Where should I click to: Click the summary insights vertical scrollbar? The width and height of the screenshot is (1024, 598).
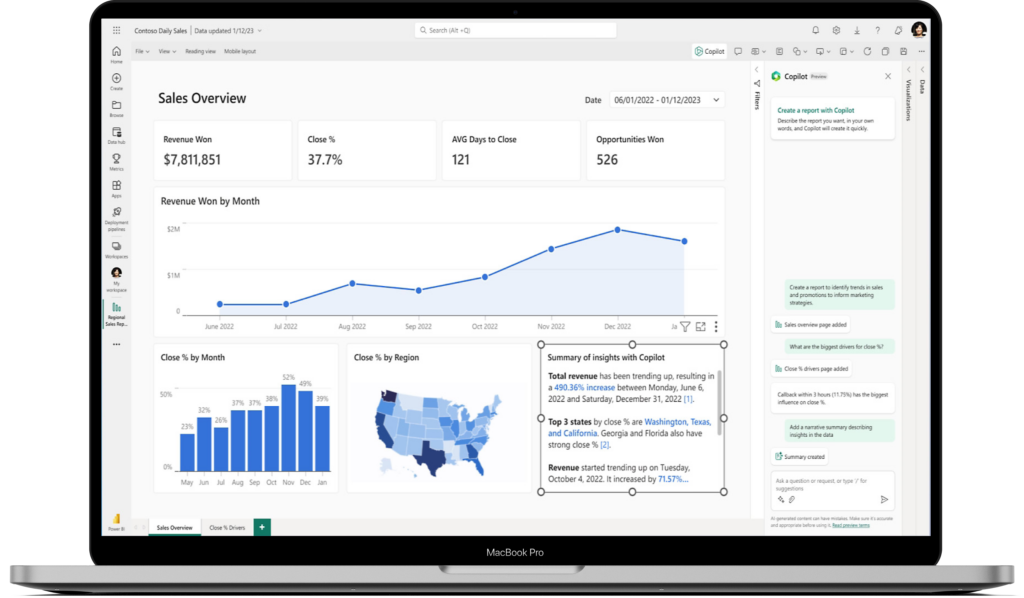pos(720,403)
